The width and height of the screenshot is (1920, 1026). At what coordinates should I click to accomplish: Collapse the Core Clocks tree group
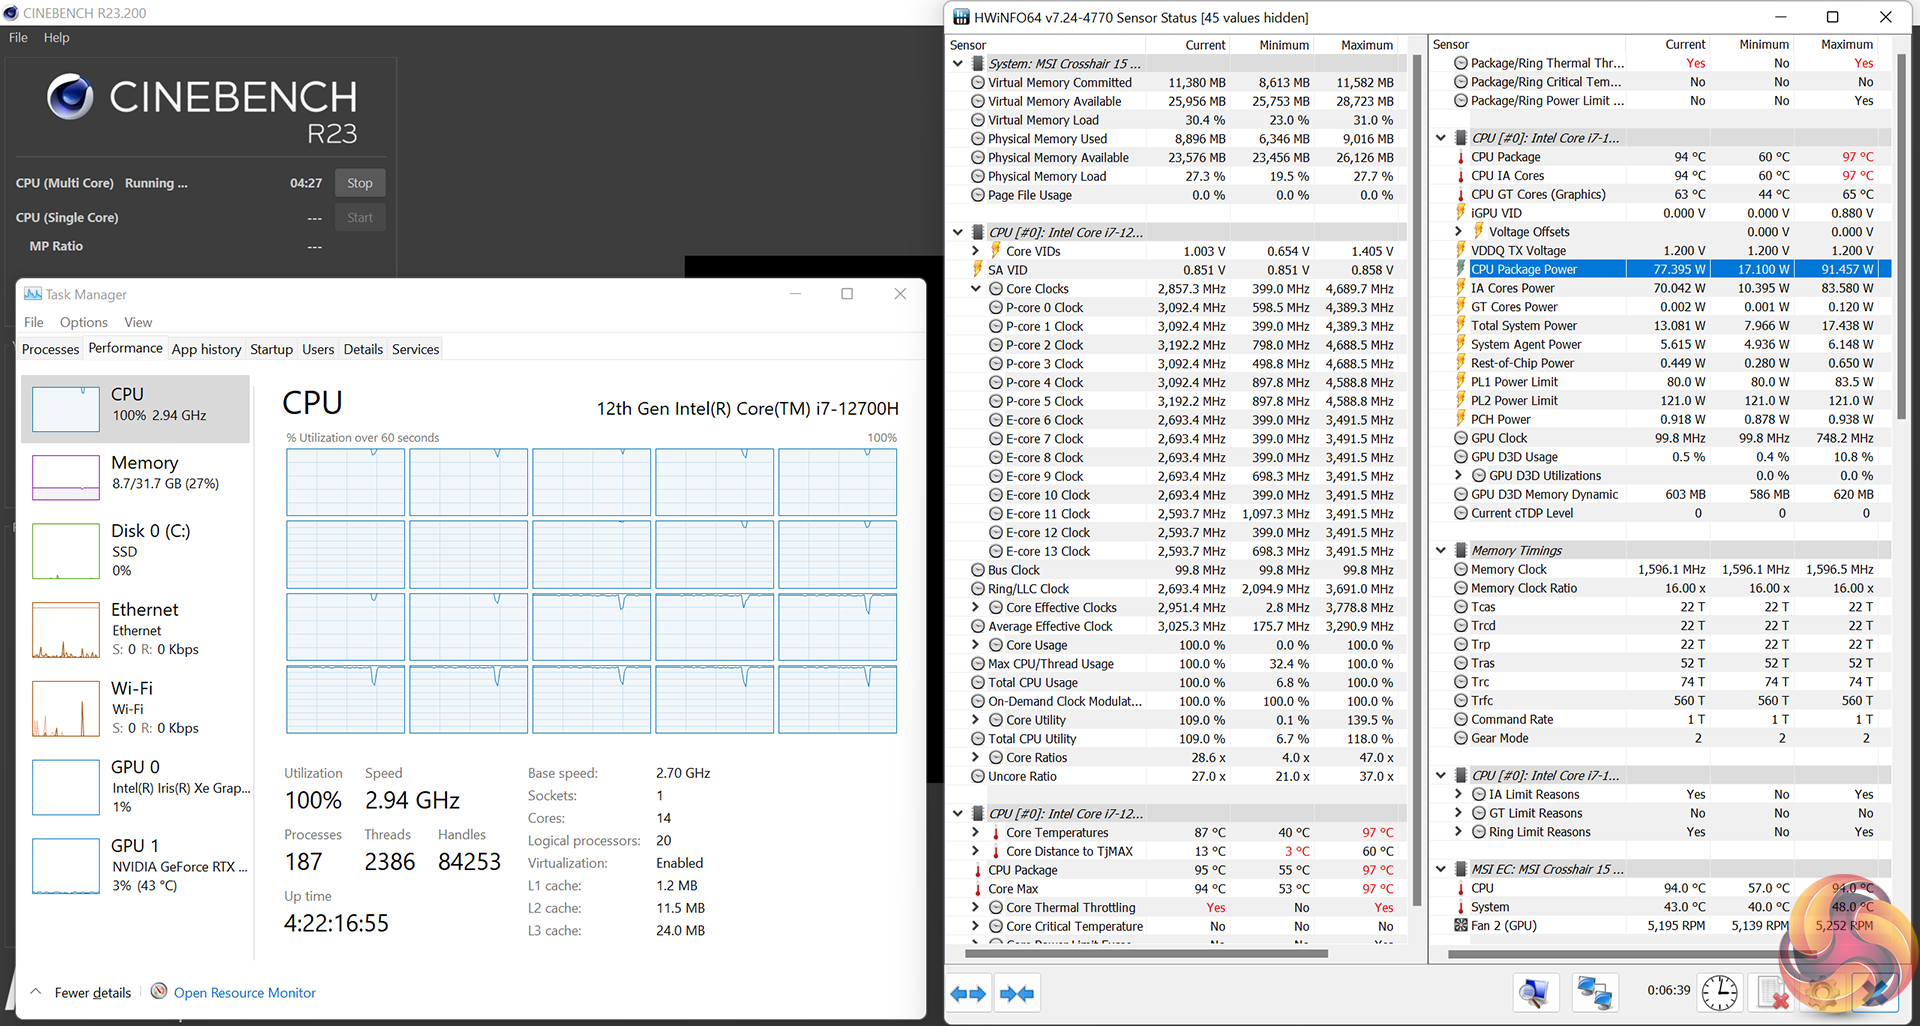pos(976,289)
